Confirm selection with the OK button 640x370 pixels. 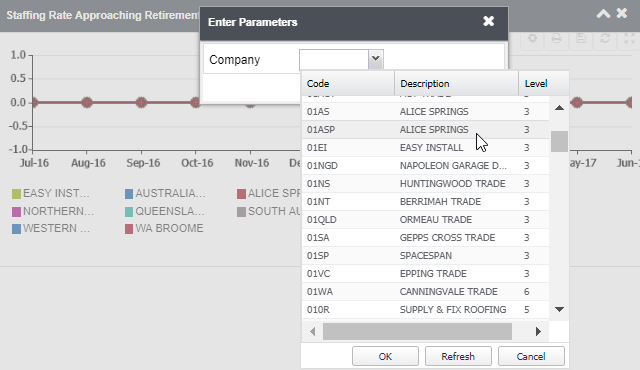click(385, 356)
